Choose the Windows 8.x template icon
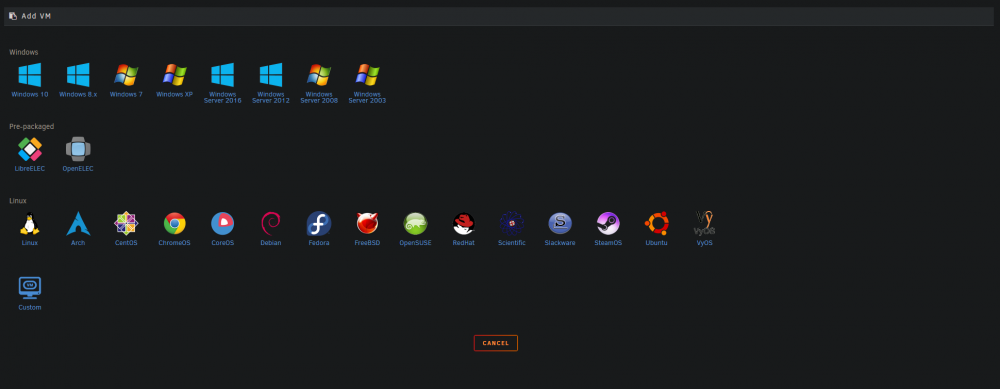The image size is (1000, 389). 78,75
